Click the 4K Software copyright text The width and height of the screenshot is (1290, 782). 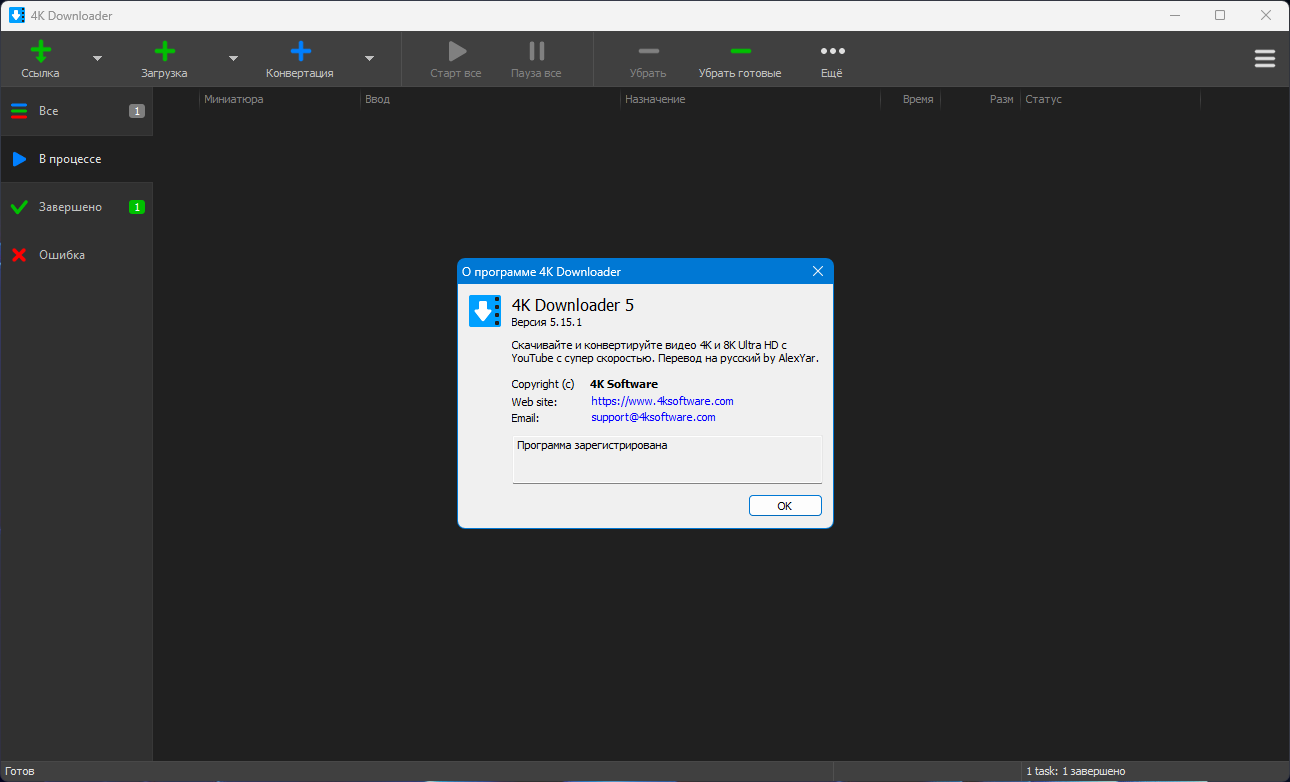point(624,384)
